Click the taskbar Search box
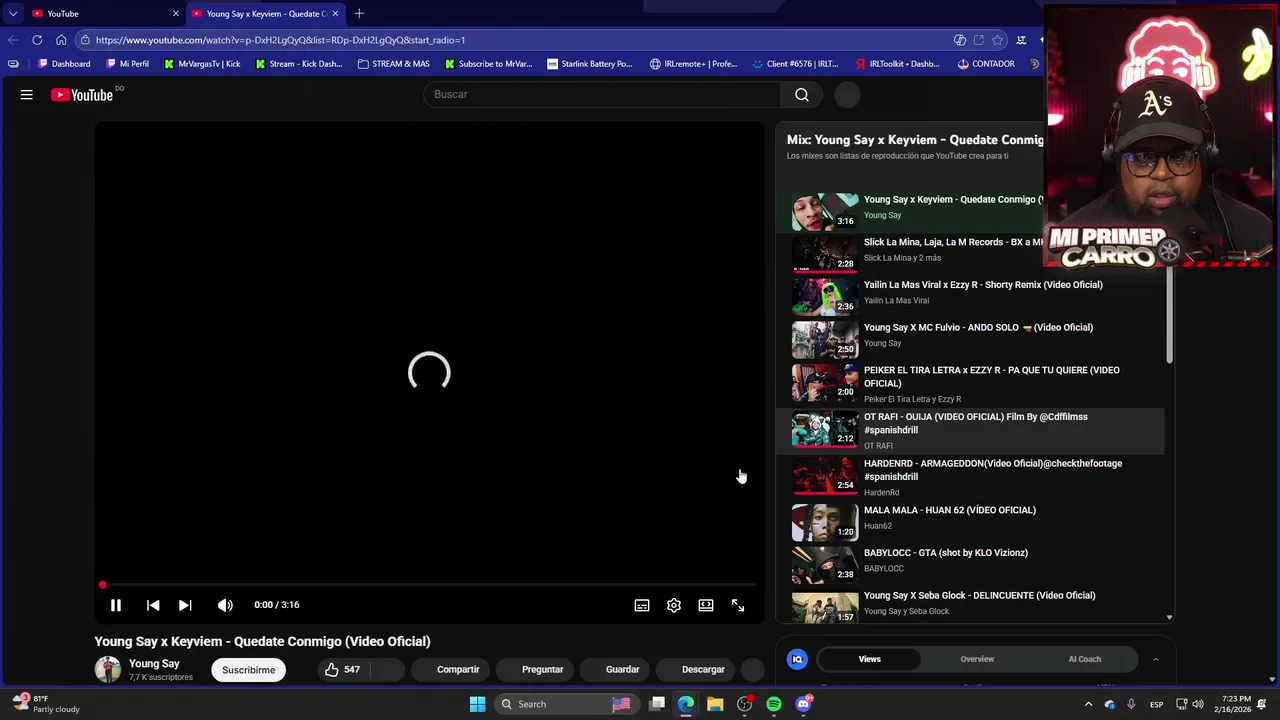Image resolution: width=1280 pixels, height=720 pixels. pyautogui.click(x=569, y=704)
